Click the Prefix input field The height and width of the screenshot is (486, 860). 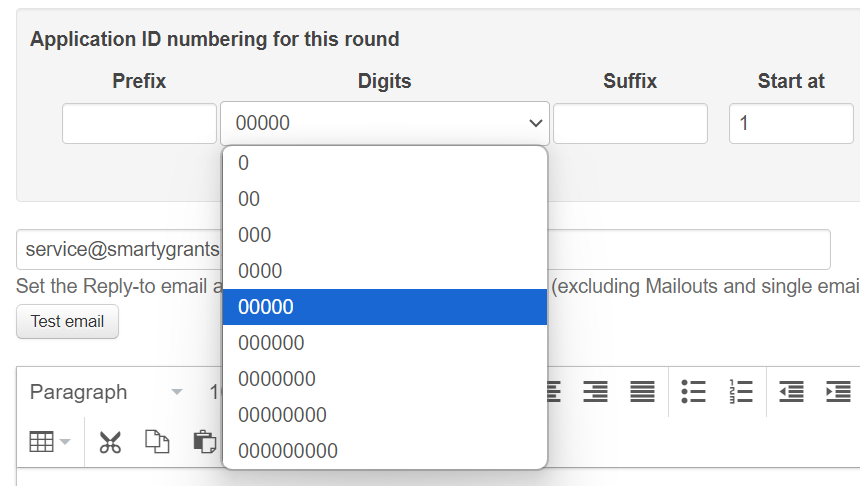(139, 123)
